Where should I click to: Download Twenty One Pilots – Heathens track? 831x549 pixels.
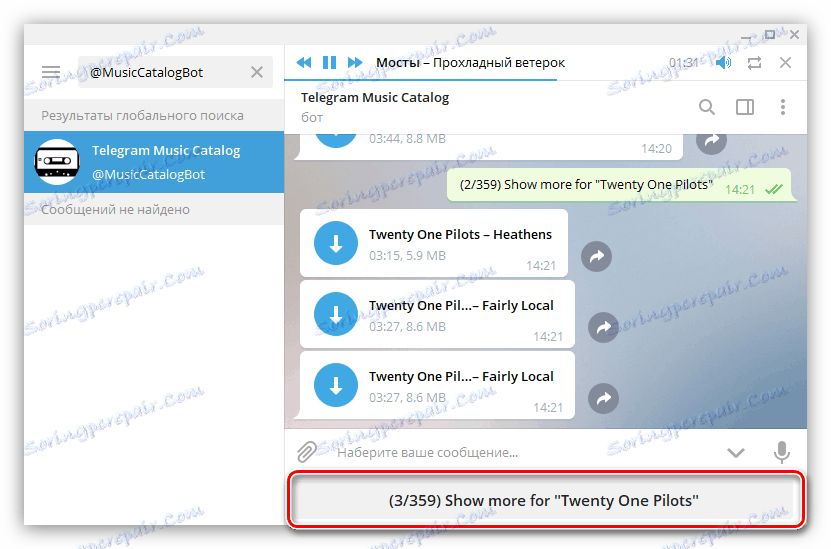click(336, 243)
